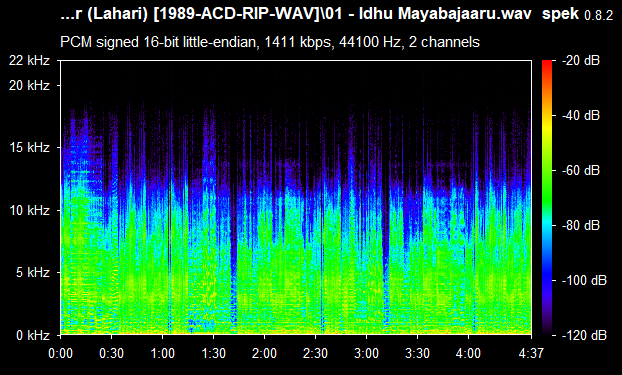The image size is (622, 375).
Task: Click the 1:30 time axis label
Action: coord(213,353)
